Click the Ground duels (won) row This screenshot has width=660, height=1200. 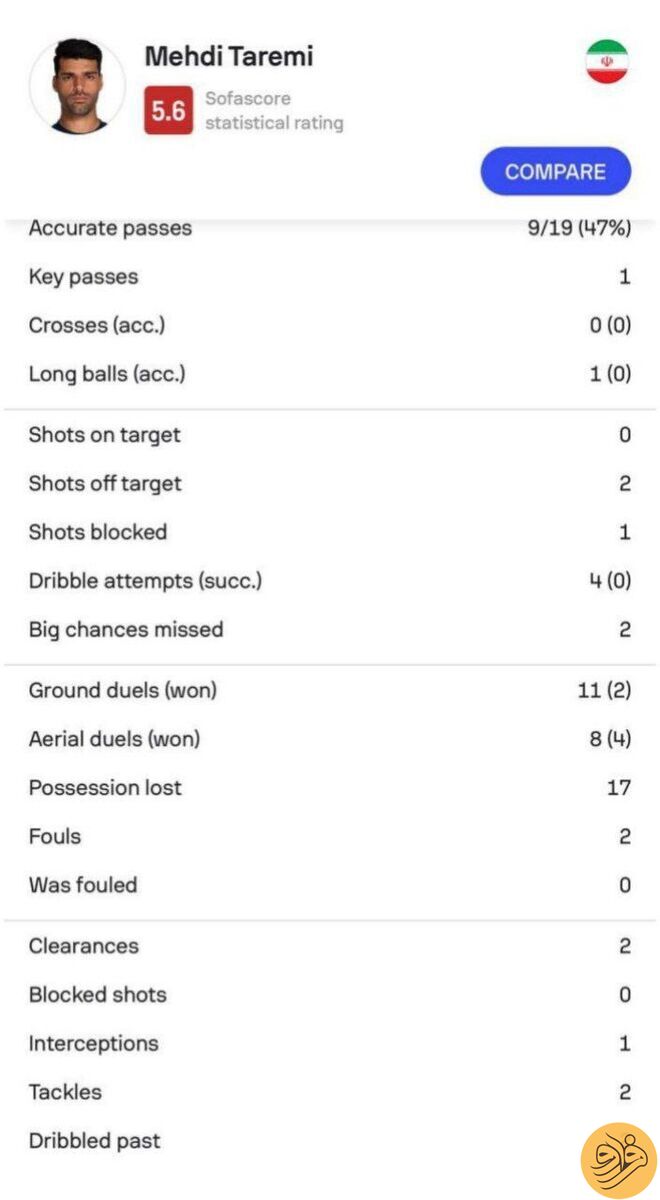click(330, 690)
